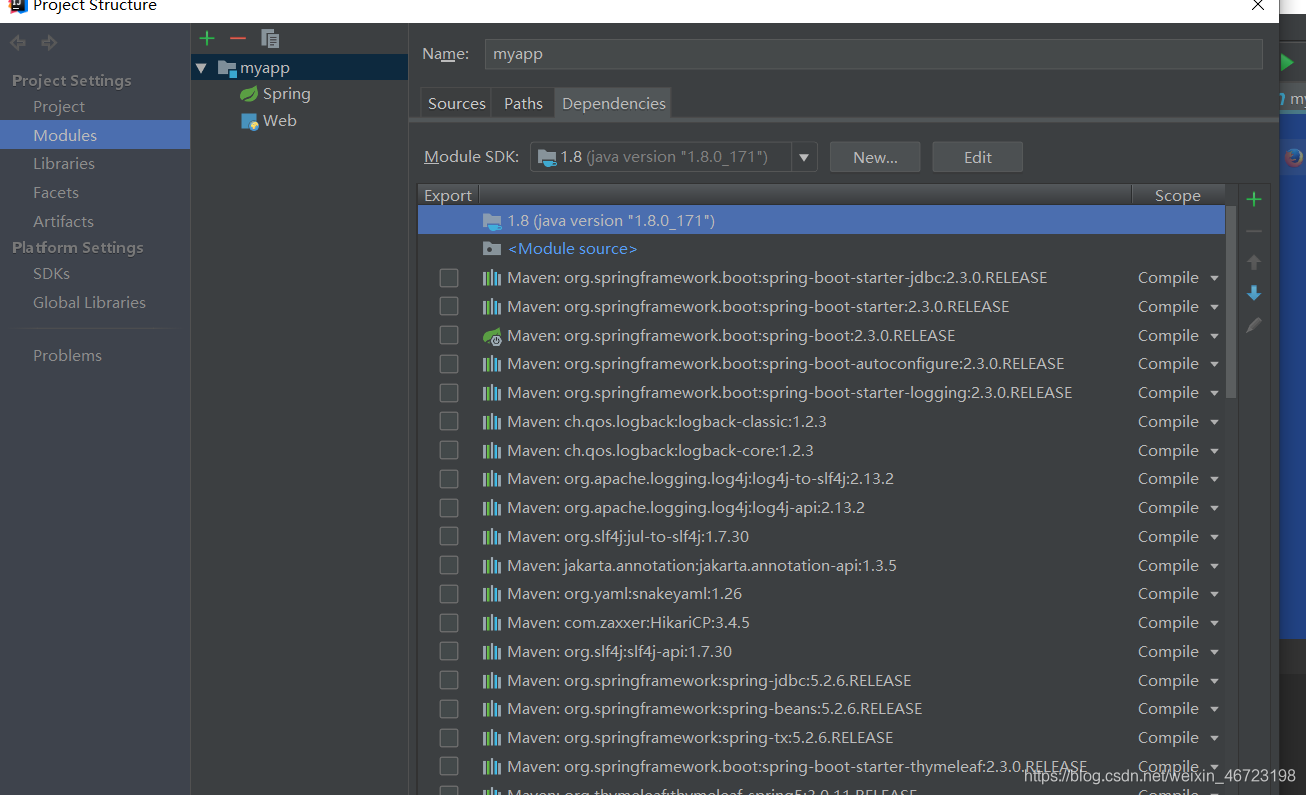The width and height of the screenshot is (1306, 795).
Task: Open Scope dropdown for spring-boot-autoconfigure
Action: 1212,363
